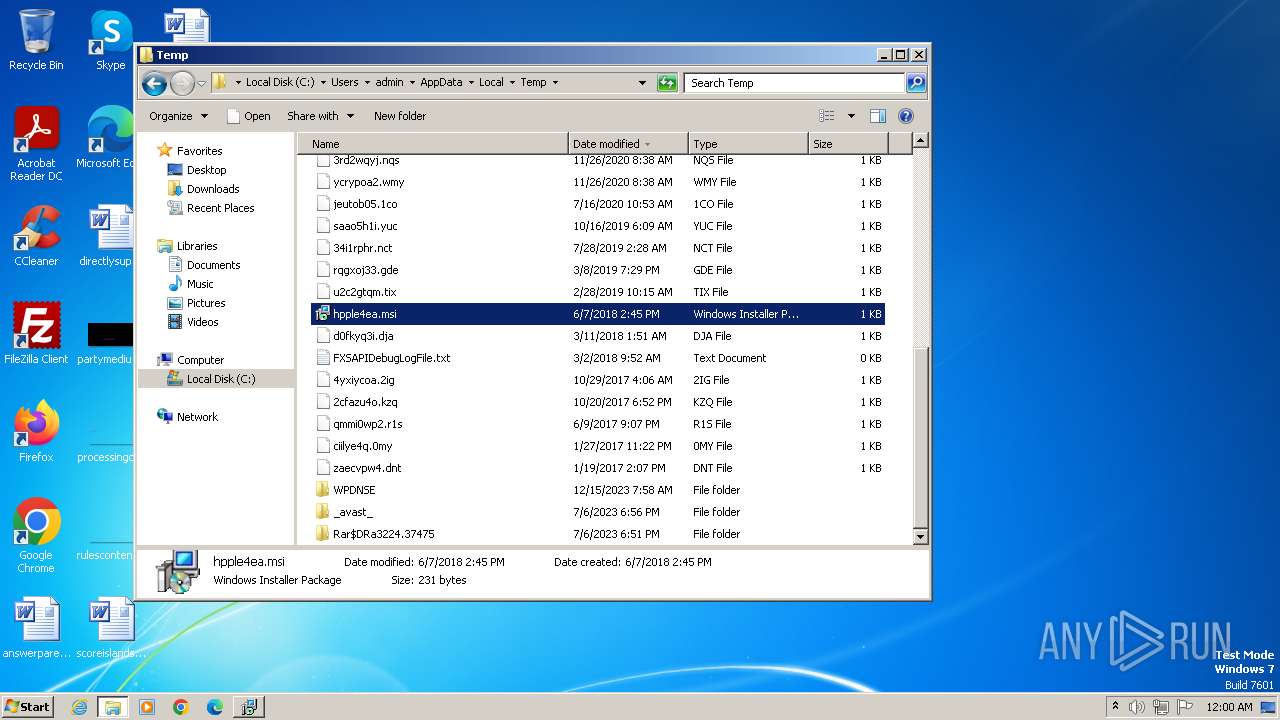
Task: Click Local Disk (C:) in the breadcrumb
Action: pyautogui.click(x=279, y=83)
